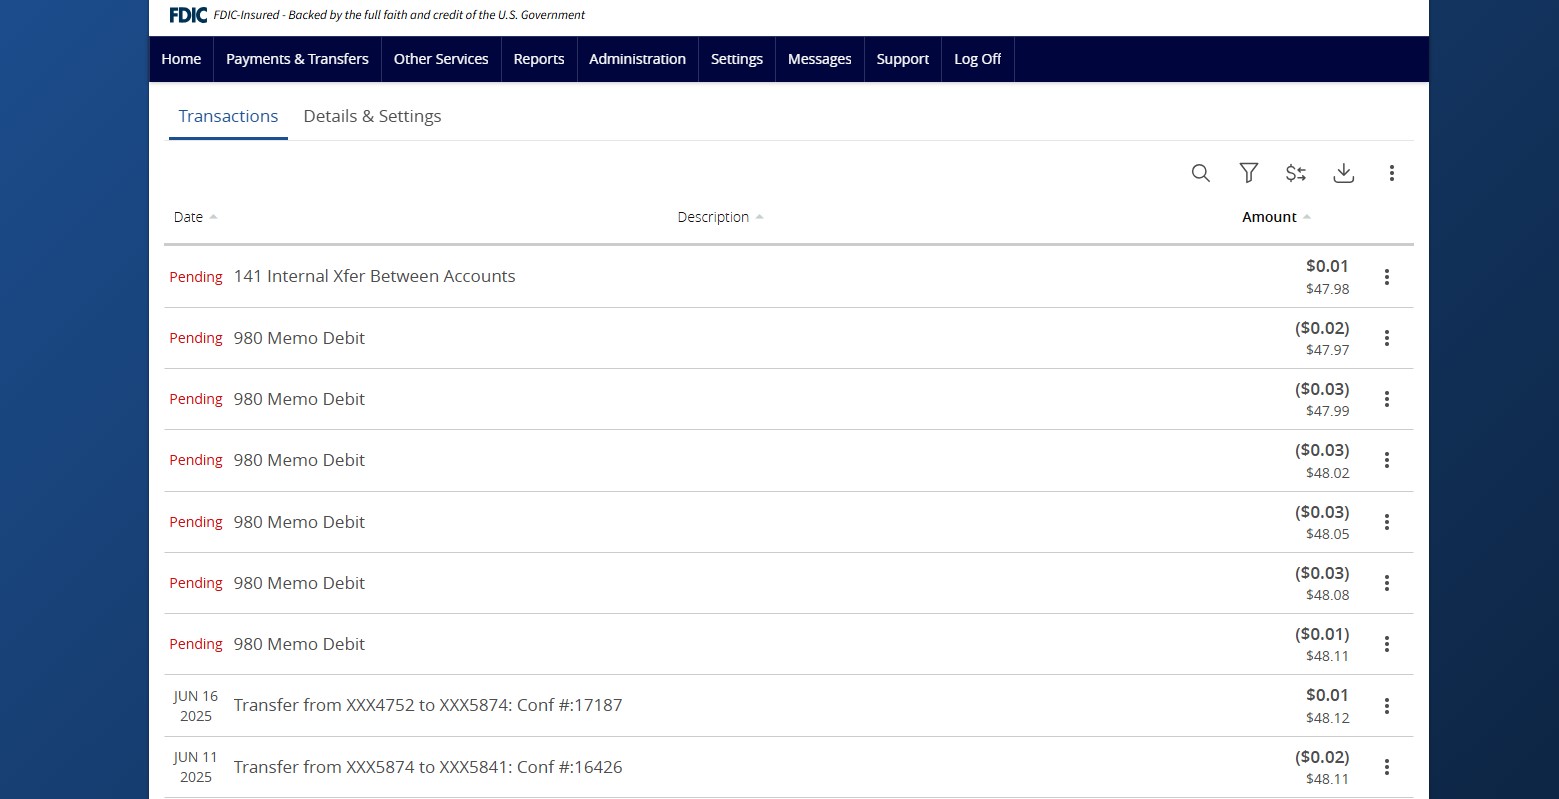This screenshot has height=799, width=1559.
Task: Open row actions for the Internal Xfer transaction
Action: [1387, 277]
